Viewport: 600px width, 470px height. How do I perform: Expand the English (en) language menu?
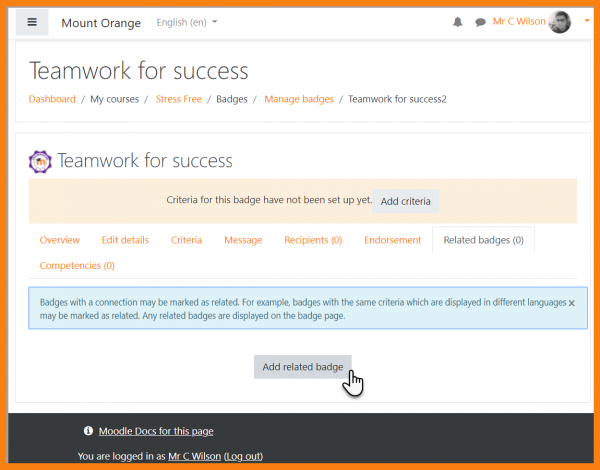[x=187, y=22]
